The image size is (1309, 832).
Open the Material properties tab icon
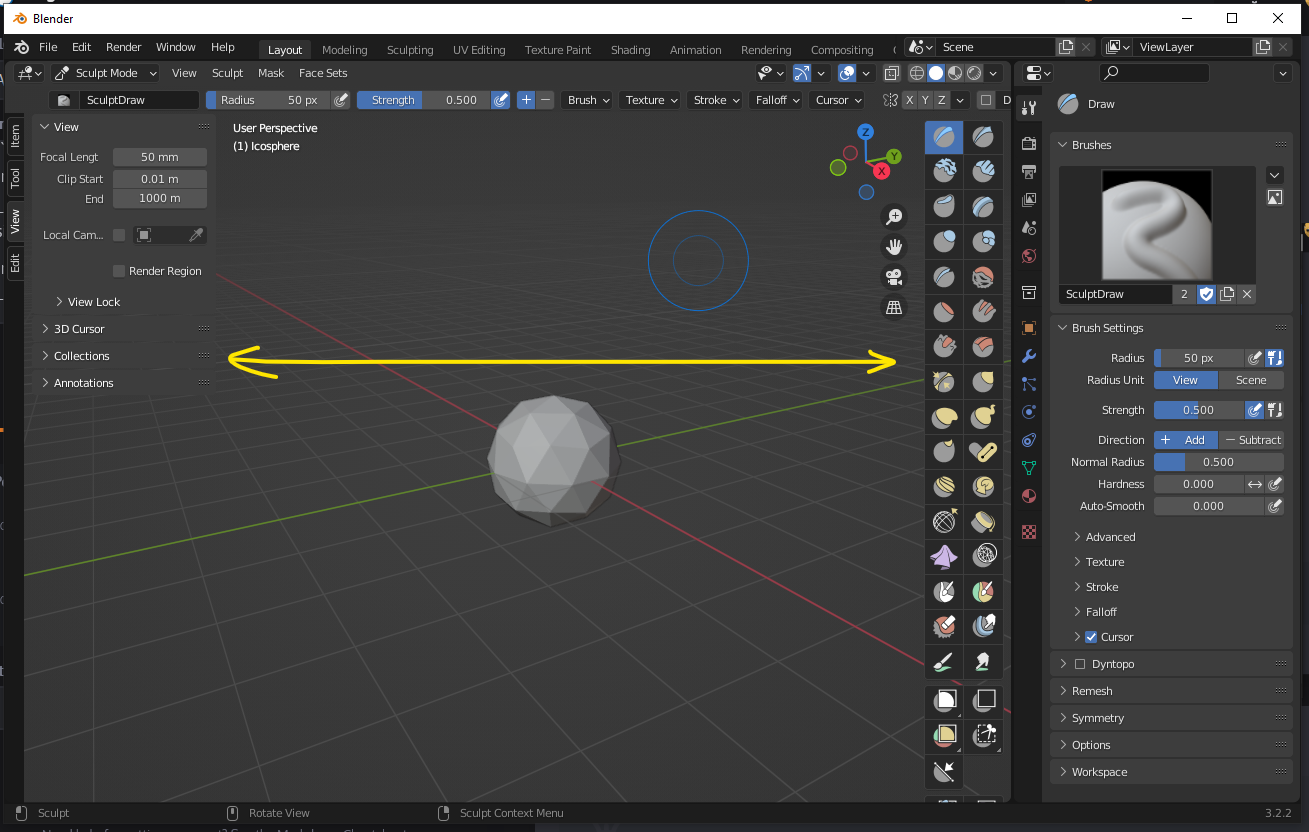[x=1029, y=496]
